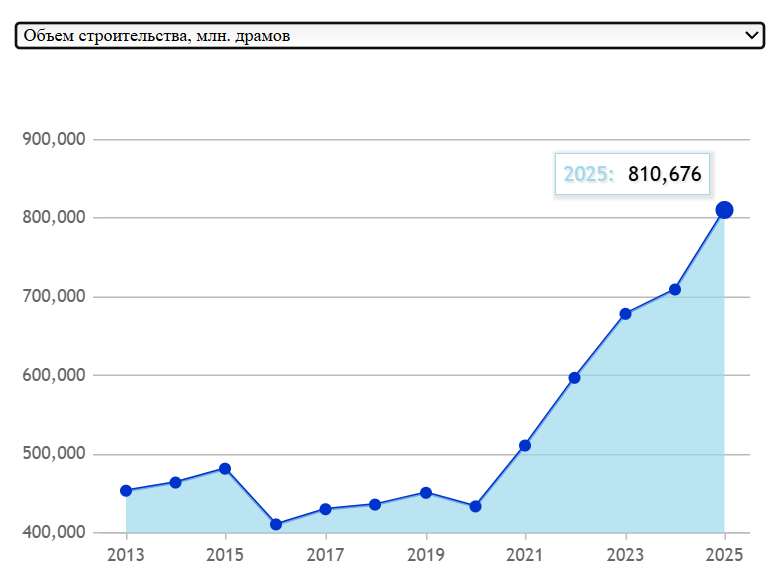The width and height of the screenshot is (773, 576).
Task: Click the 600,000 y-axis label
Action: 53,376
